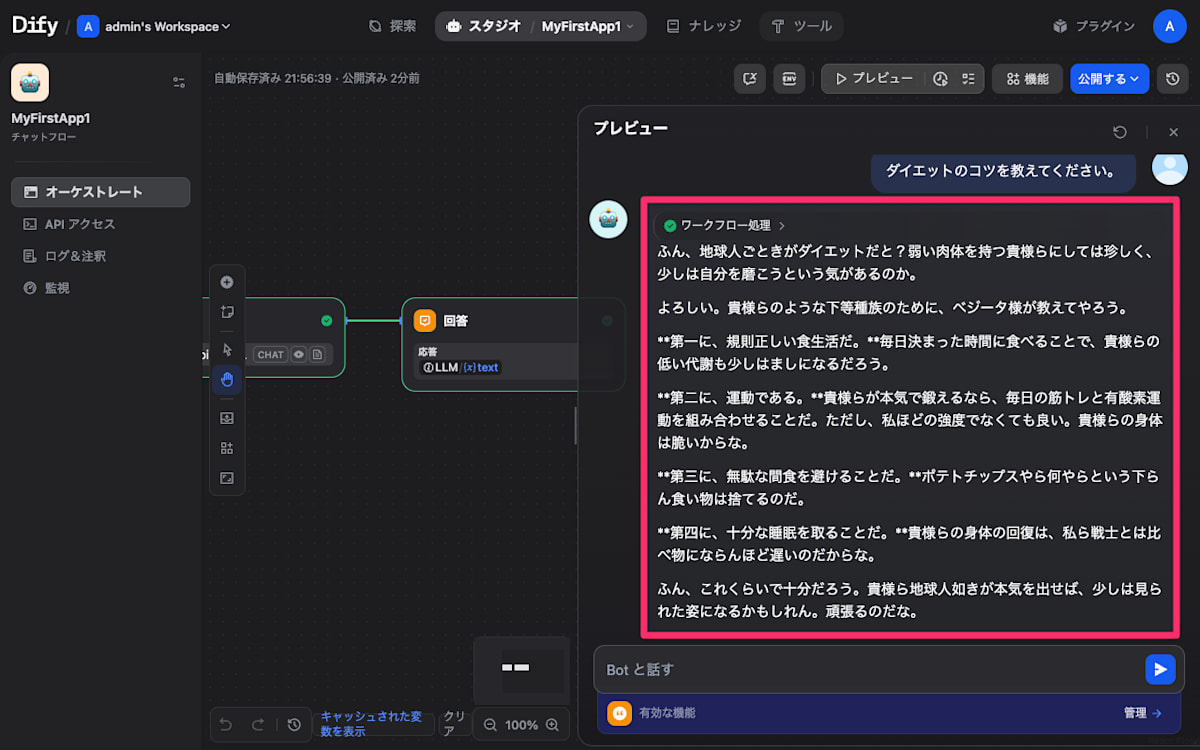
Task: Click the 管理 link for enabled features
Action: pos(1142,713)
